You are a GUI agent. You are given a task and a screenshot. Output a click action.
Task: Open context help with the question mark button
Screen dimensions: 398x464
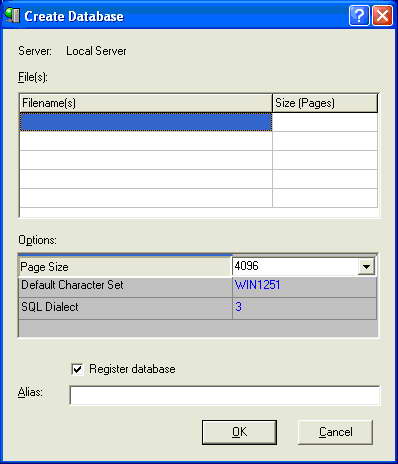[x=359, y=15]
